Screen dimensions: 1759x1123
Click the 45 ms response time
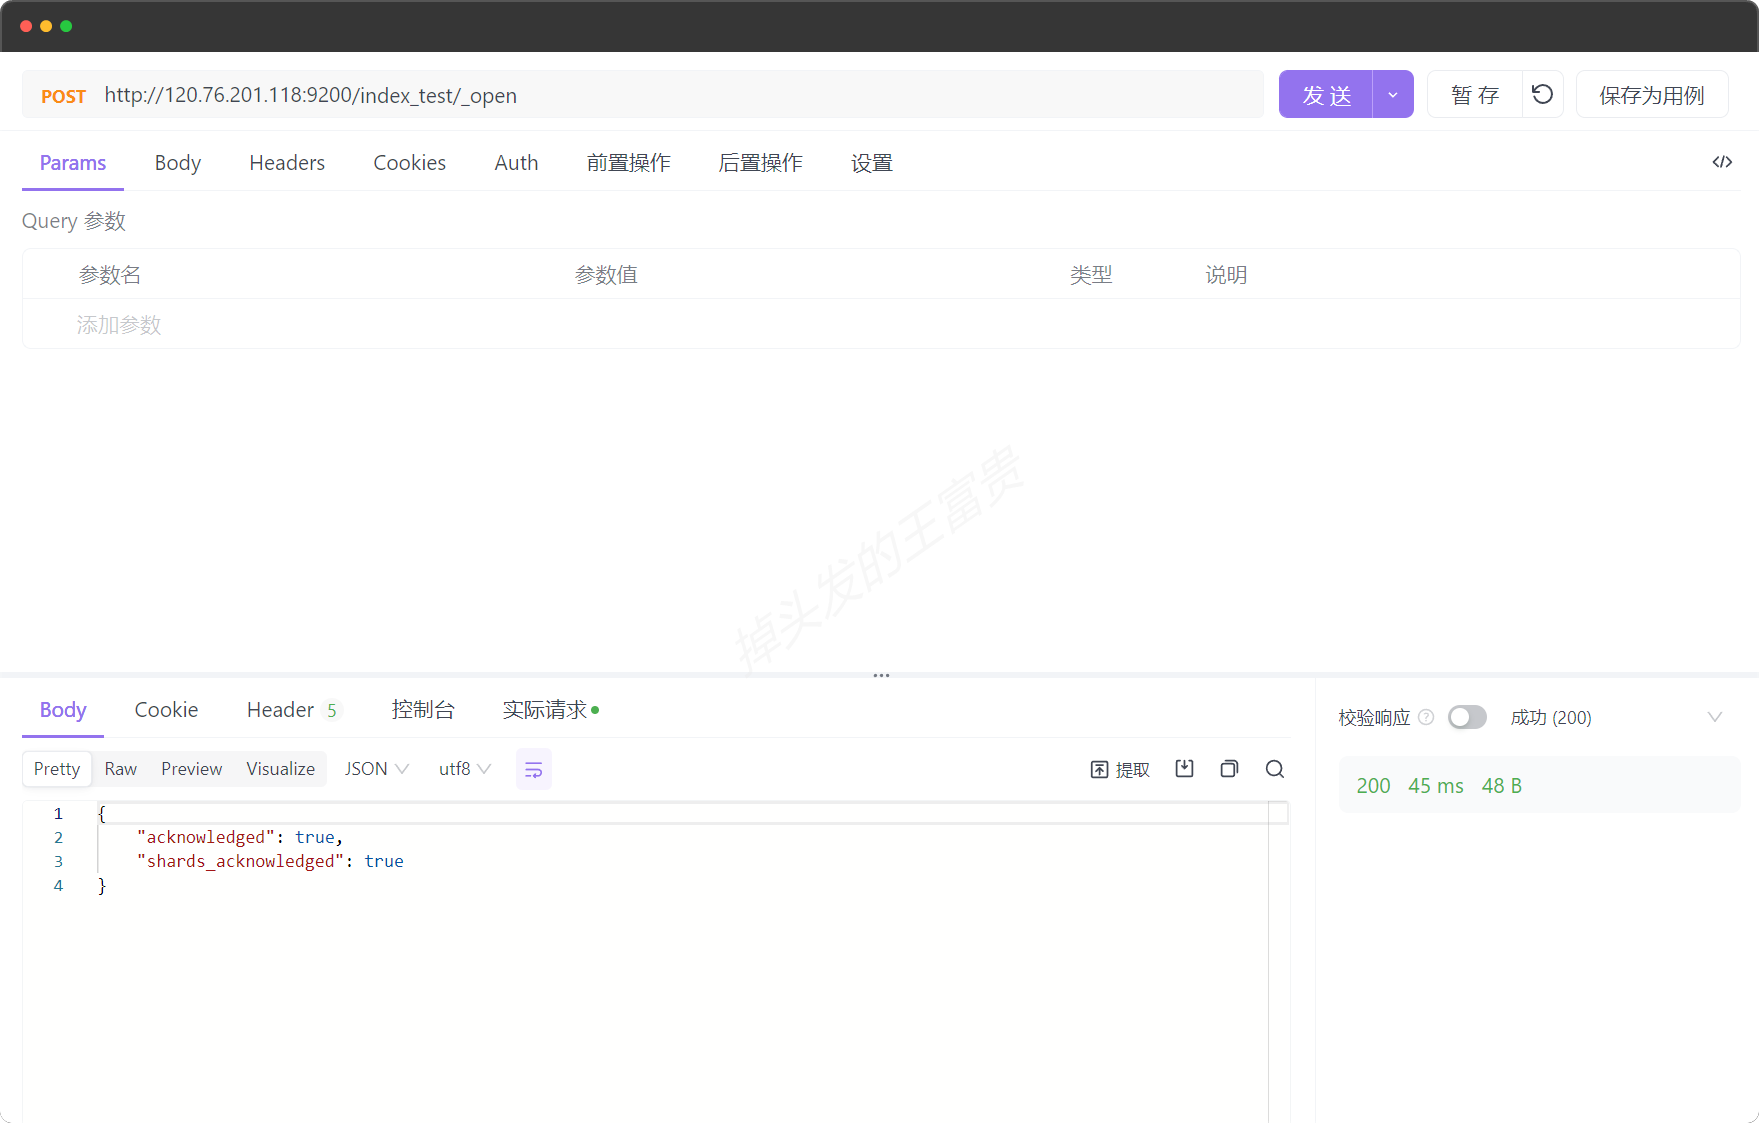tap(1436, 786)
